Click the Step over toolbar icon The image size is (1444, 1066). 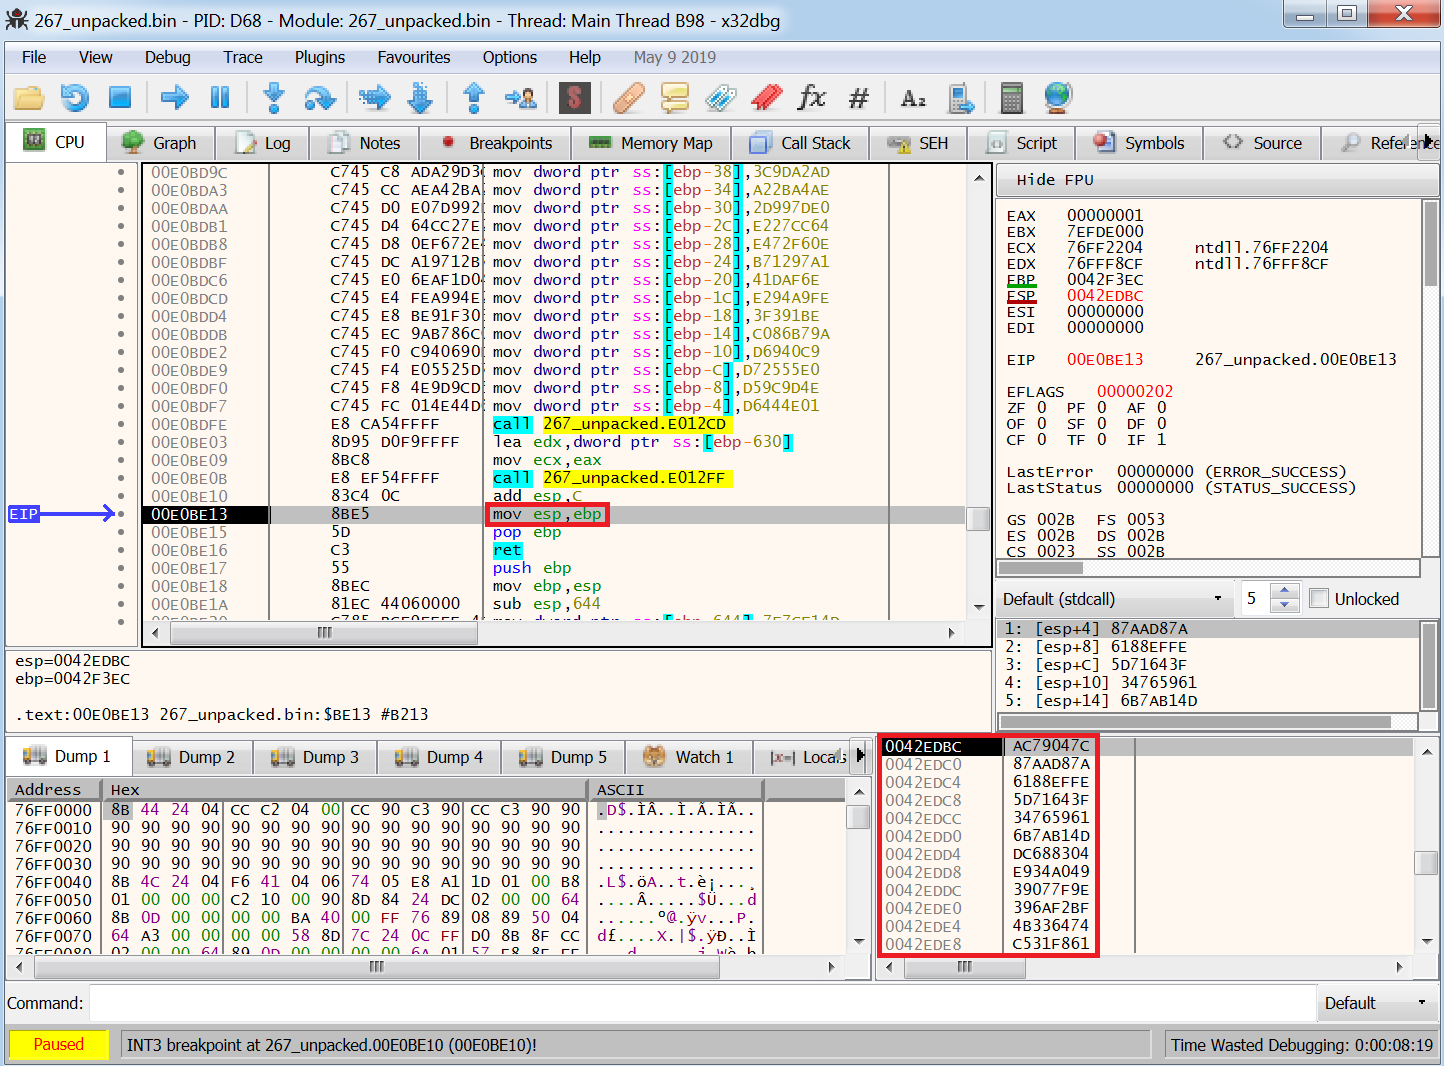click(319, 98)
